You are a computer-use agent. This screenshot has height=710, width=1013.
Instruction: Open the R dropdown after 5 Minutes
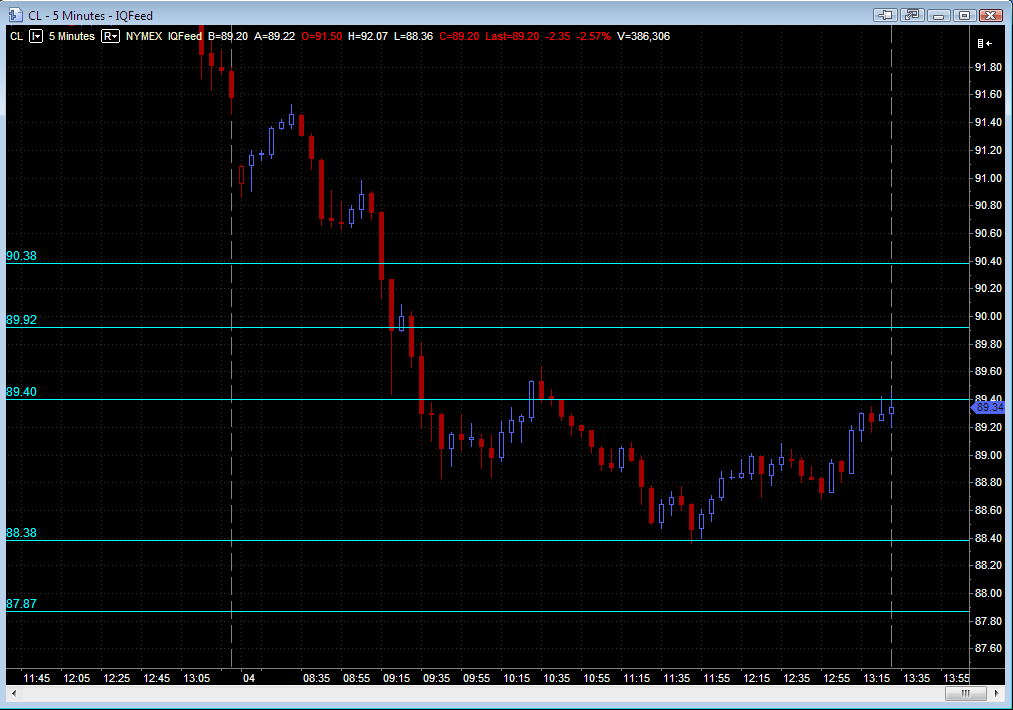[x=110, y=36]
